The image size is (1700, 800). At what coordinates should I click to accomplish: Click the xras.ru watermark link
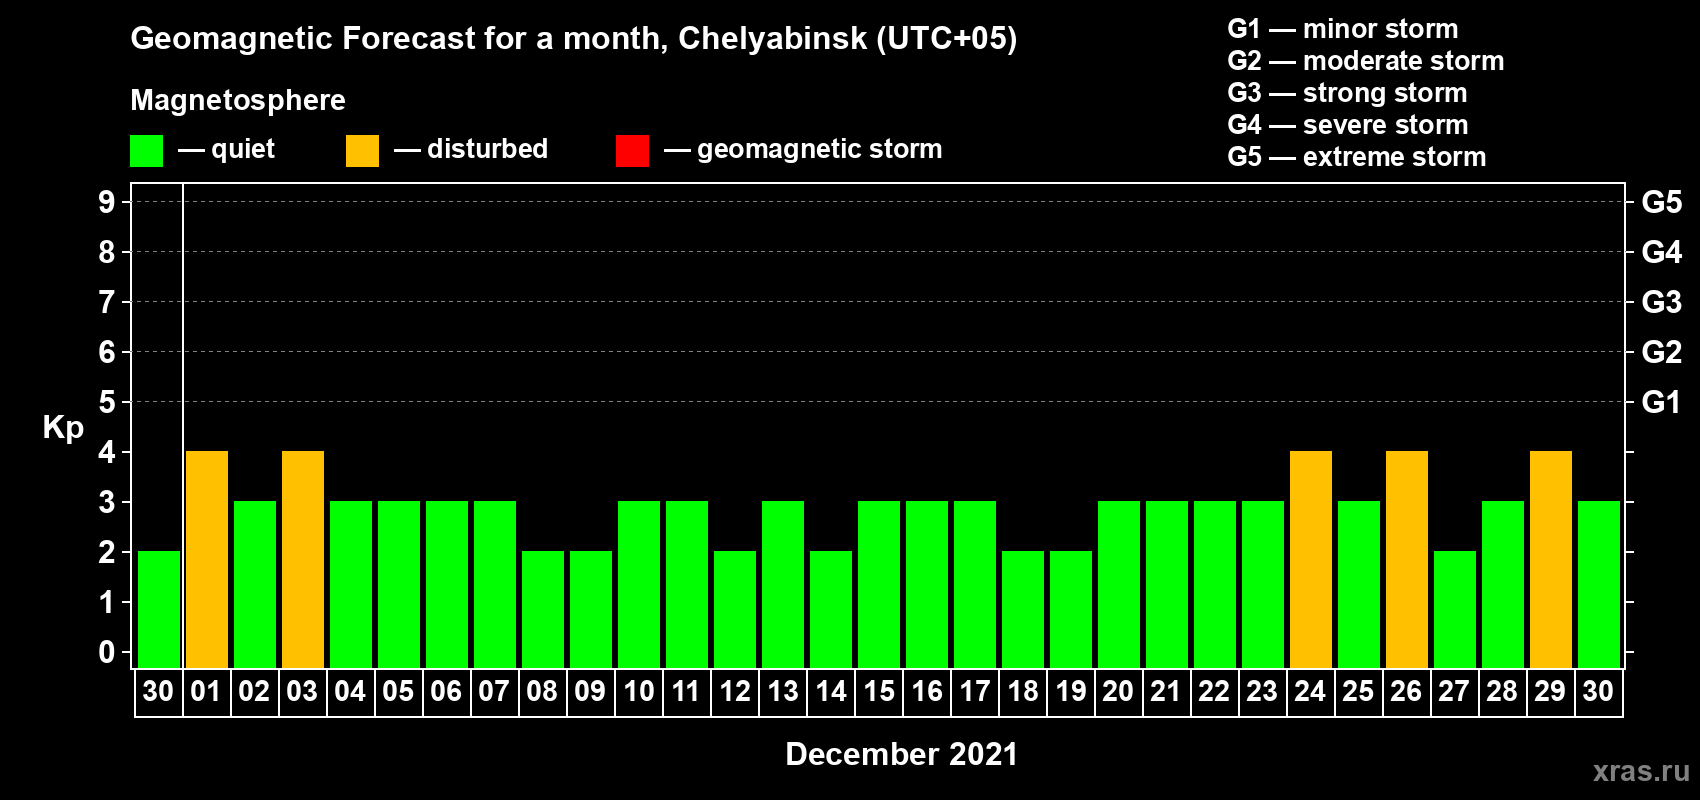[x=1641, y=771]
